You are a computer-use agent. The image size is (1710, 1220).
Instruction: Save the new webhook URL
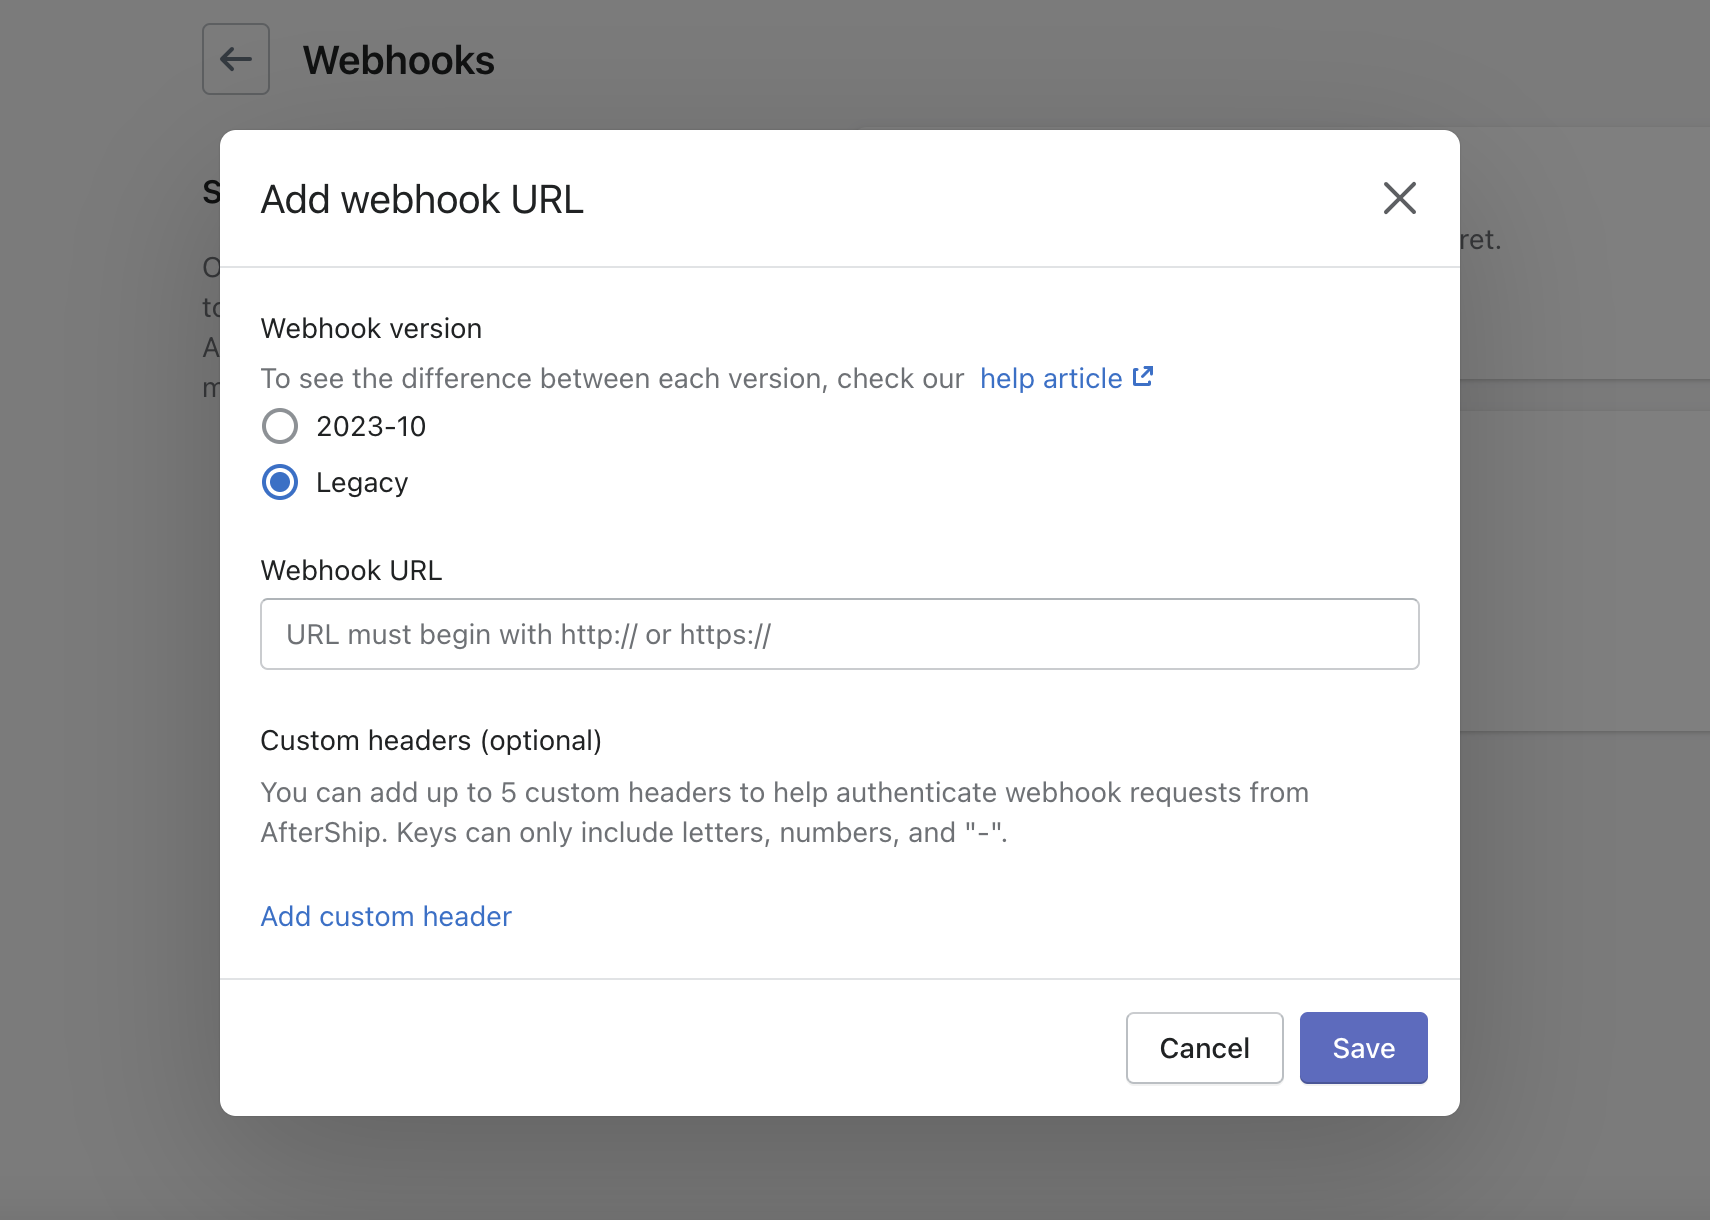tap(1363, 1048)
